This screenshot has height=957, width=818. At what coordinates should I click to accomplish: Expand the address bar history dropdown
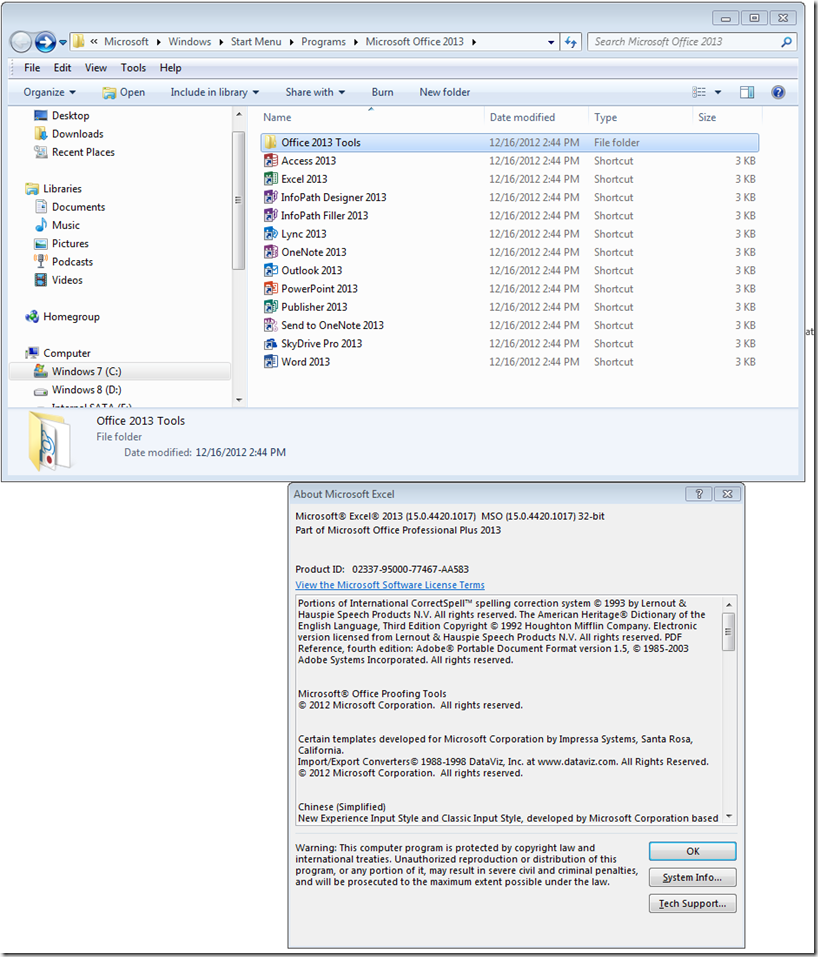[551, 42]
